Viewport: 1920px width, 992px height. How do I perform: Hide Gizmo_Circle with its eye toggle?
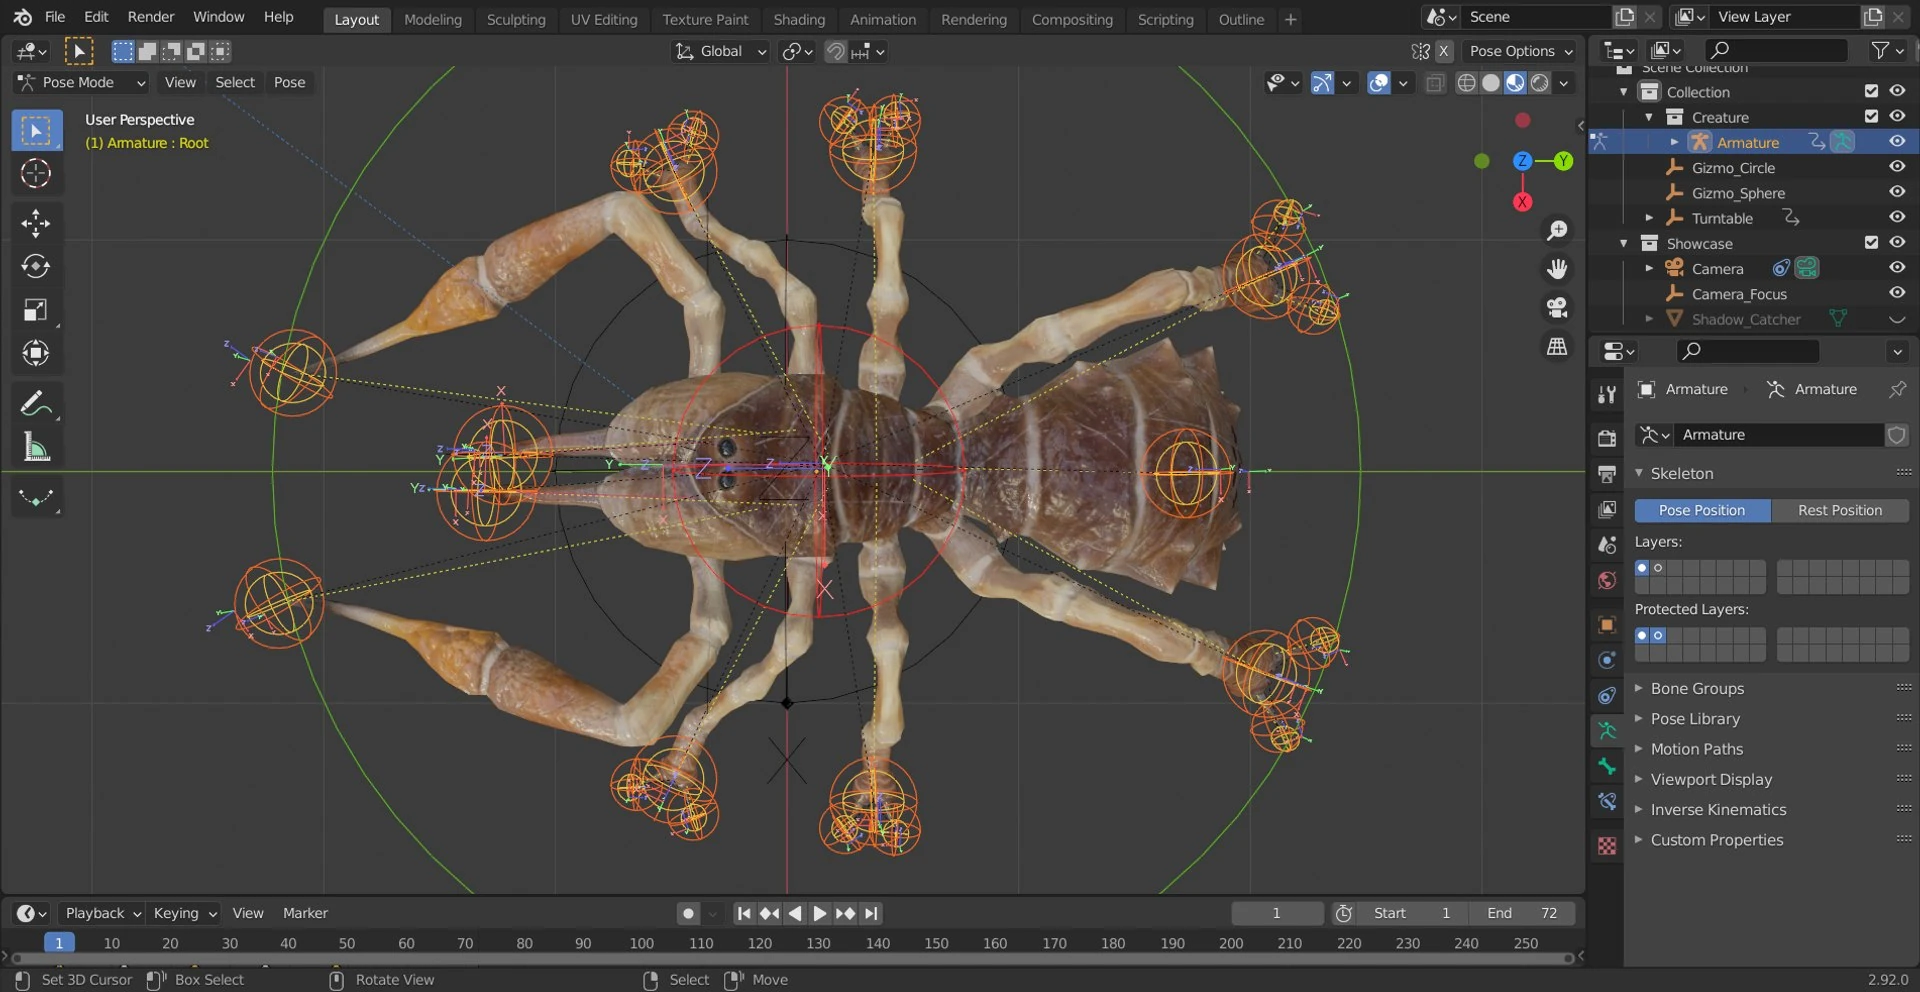1897,166
